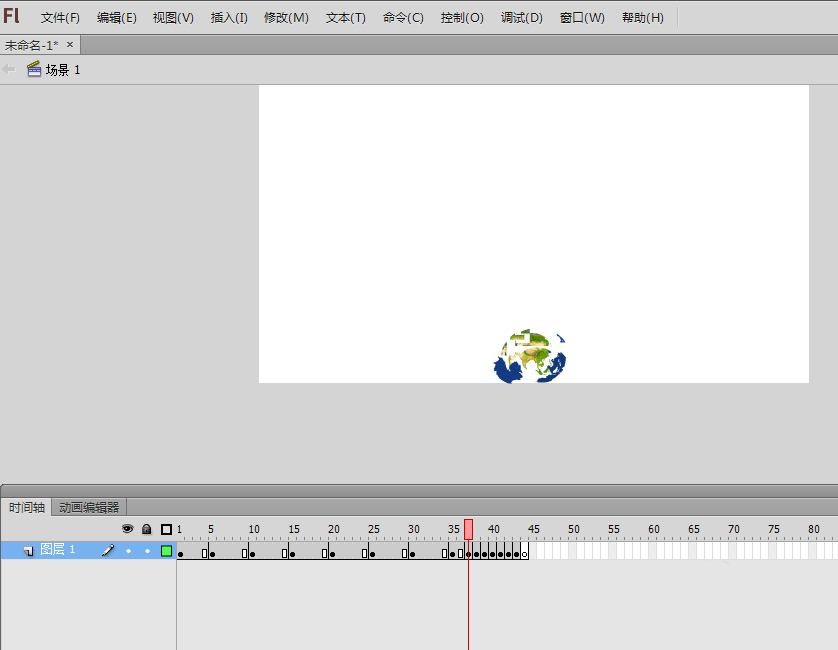The height and width of the screenshot is (650, 838).
Task: Click the red playhead marker in ruler
Action: click(468, 529)
